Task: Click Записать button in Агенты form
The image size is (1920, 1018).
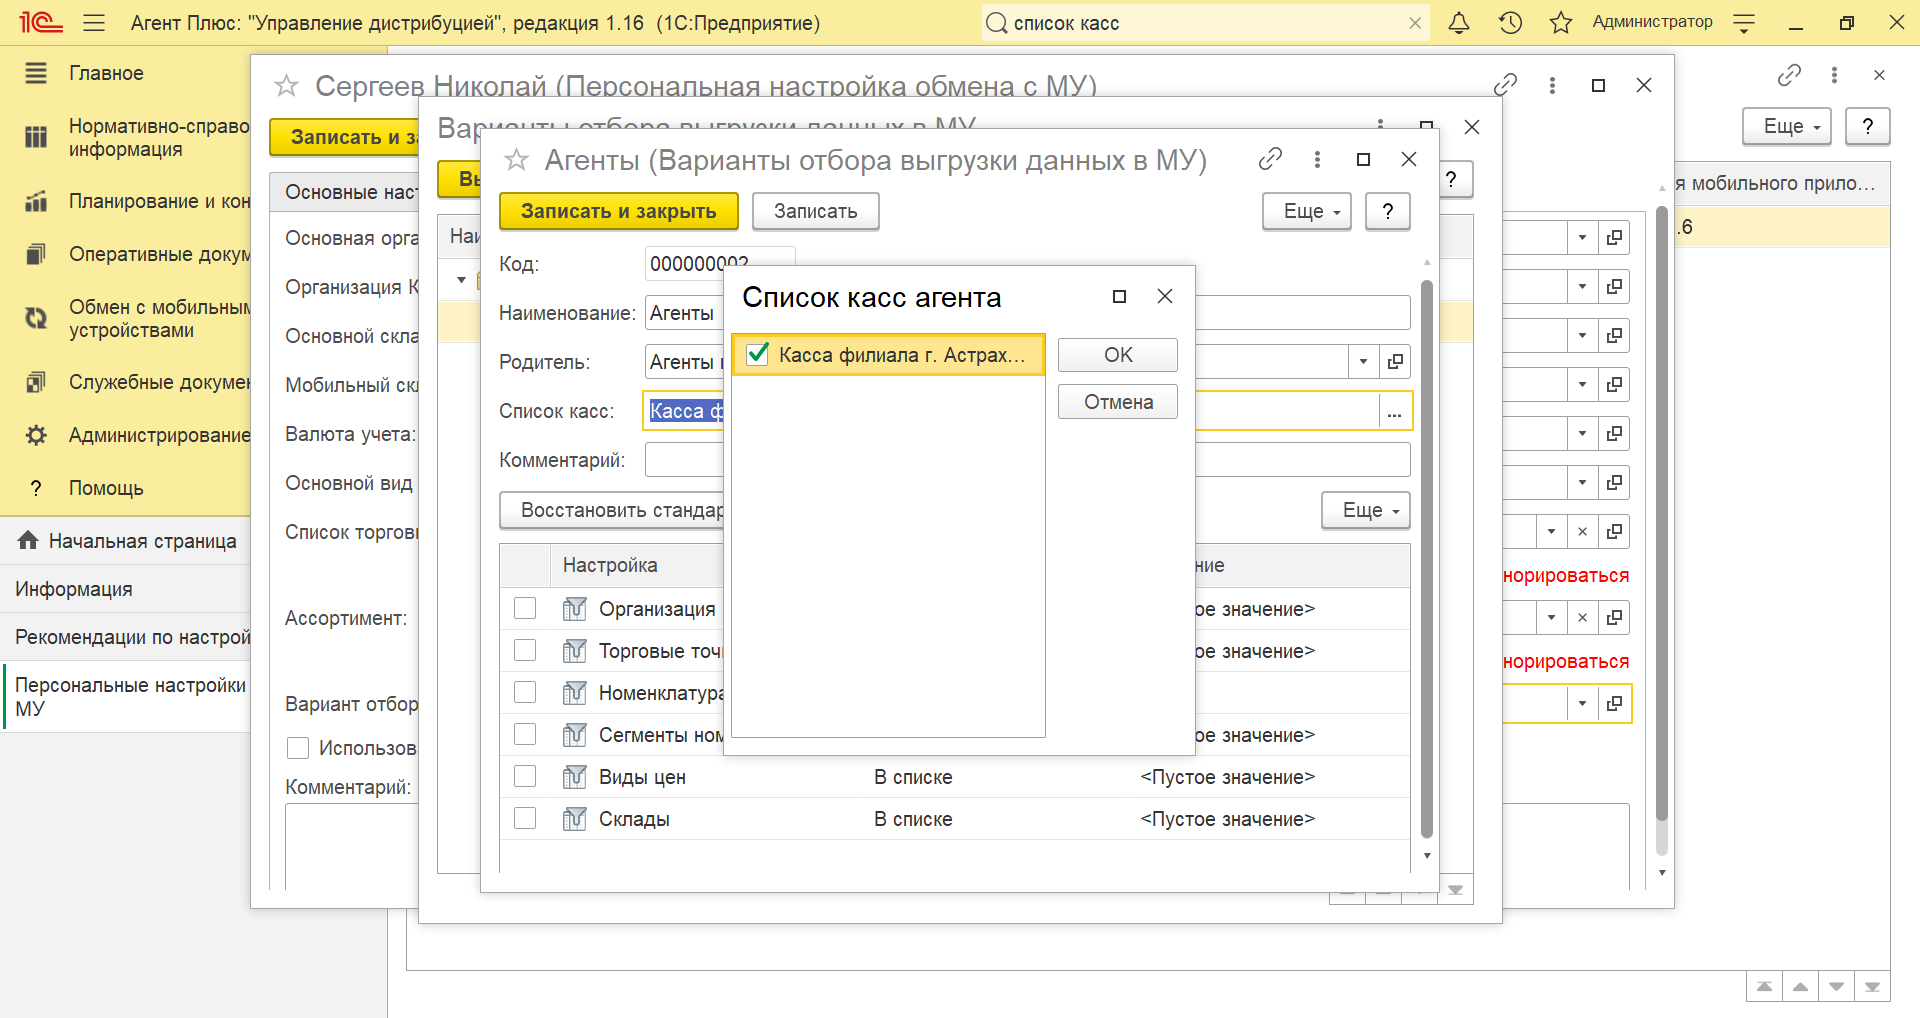Action: click(x=816, y=211)
